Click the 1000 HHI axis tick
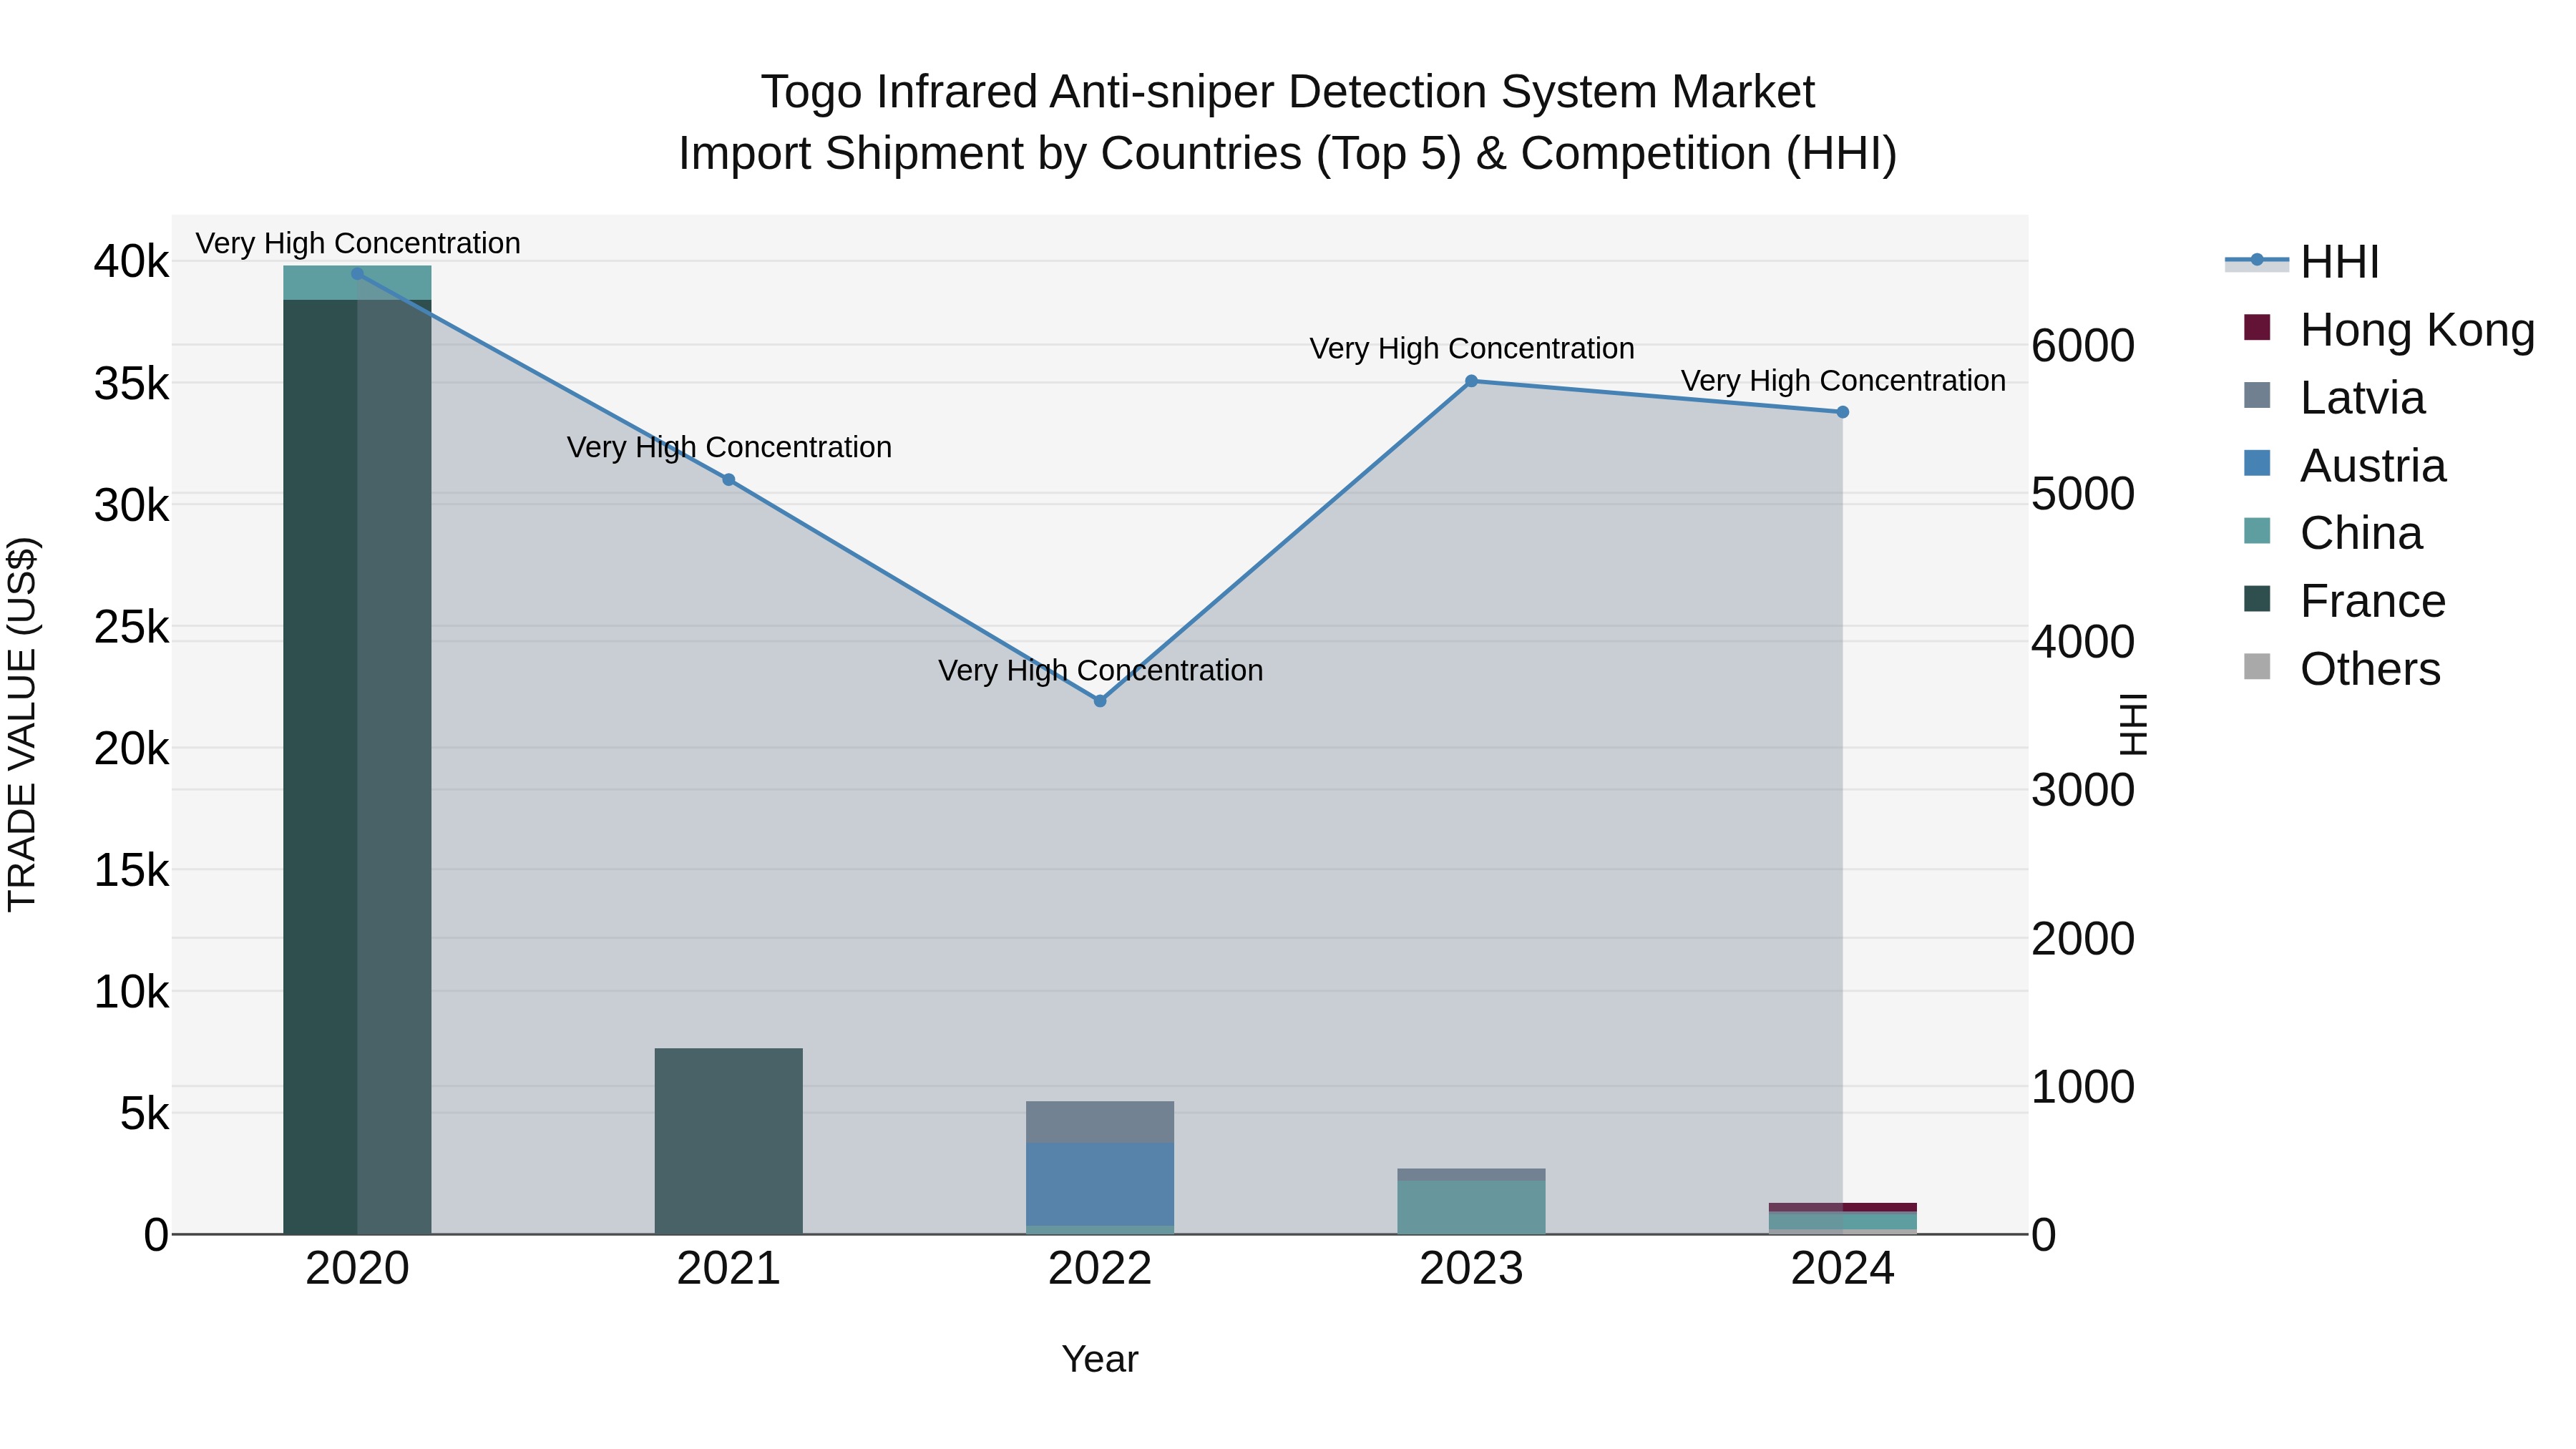 [2083, 1088]
